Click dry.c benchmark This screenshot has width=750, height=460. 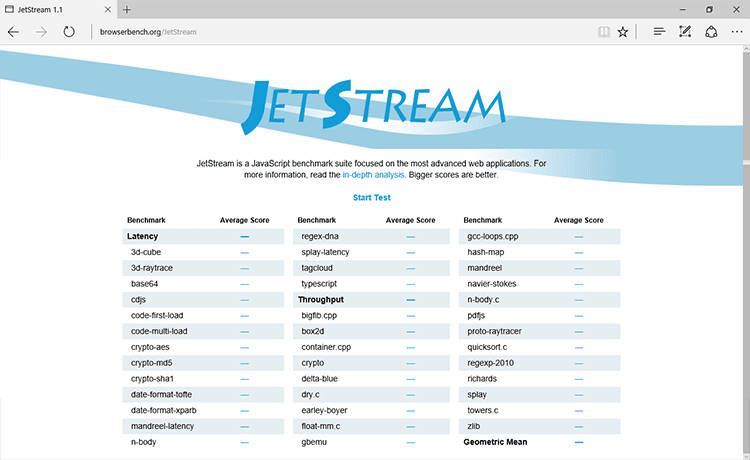[x=310, y=394]
